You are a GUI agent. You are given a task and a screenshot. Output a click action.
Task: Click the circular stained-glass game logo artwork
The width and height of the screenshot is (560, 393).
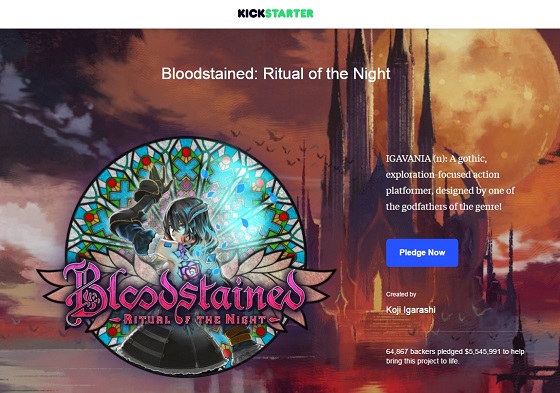187,257
